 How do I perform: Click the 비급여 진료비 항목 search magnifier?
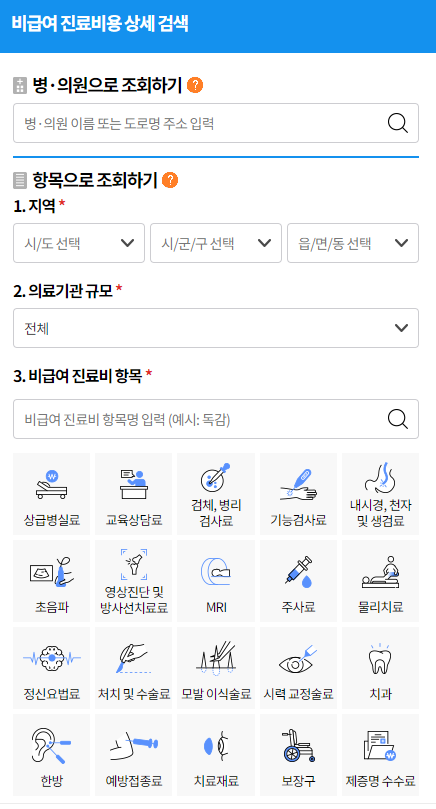coord(397,419)
